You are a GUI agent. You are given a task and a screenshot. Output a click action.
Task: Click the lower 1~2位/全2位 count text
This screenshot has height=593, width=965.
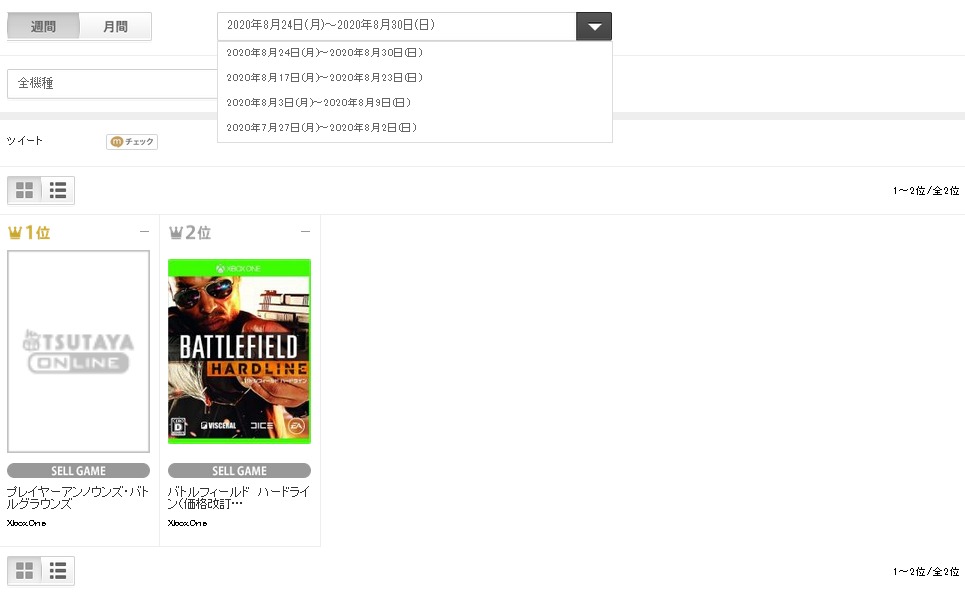pyautogui.click(x=926, y=571)
